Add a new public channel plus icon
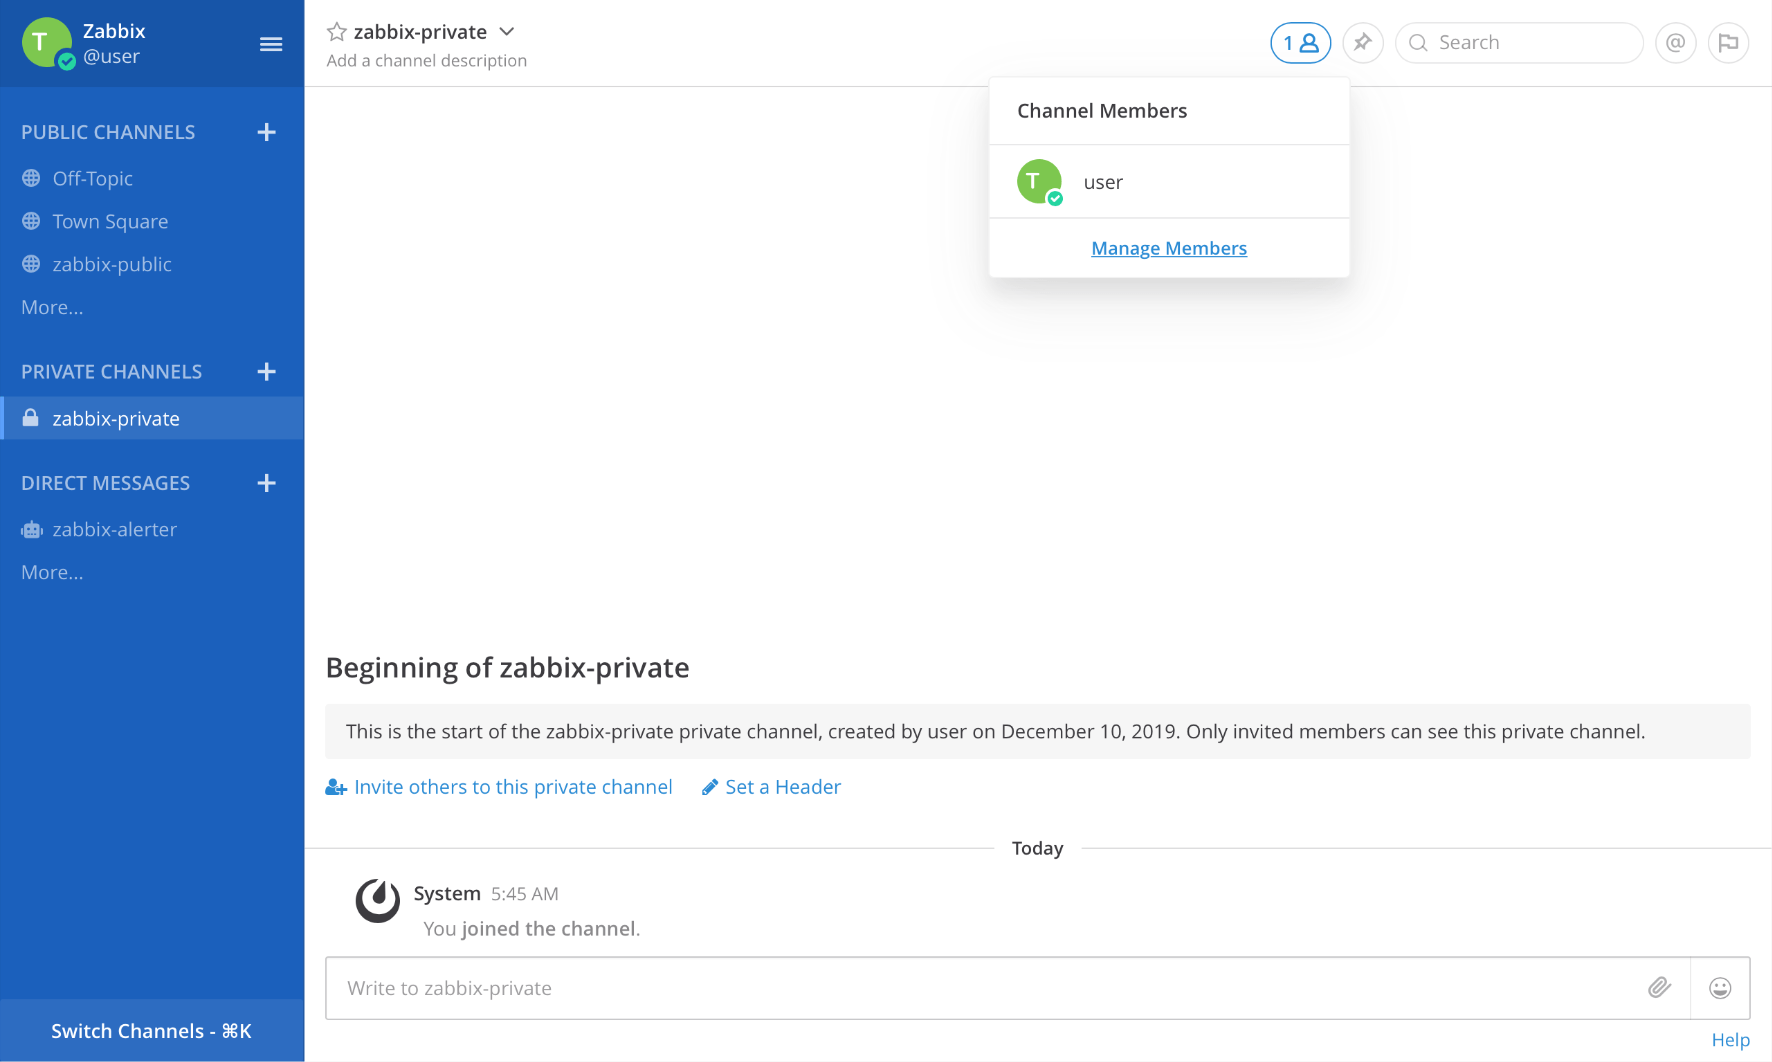 point(266,132)
